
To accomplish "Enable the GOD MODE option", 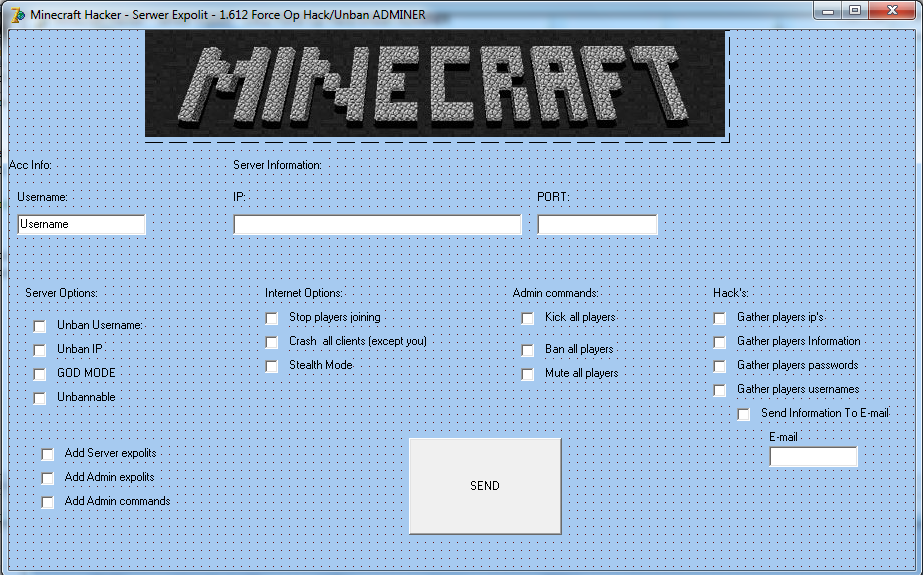I will pyautogui.click(x=39, y=373).
